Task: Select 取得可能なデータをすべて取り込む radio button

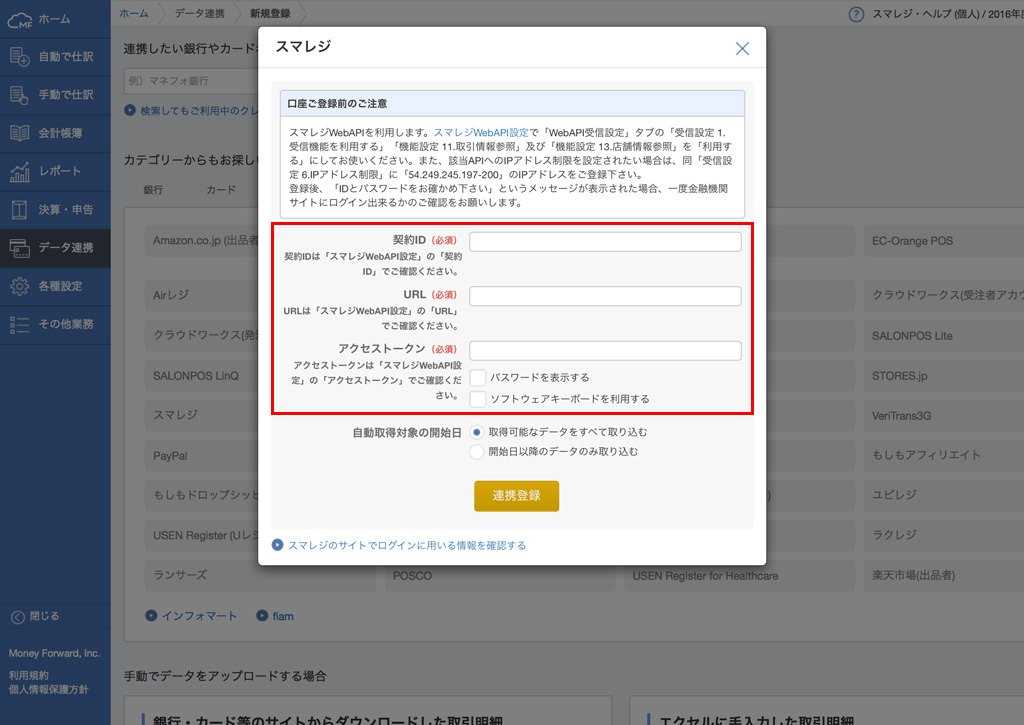Action: pyautogui.click(x=477, y=432)
